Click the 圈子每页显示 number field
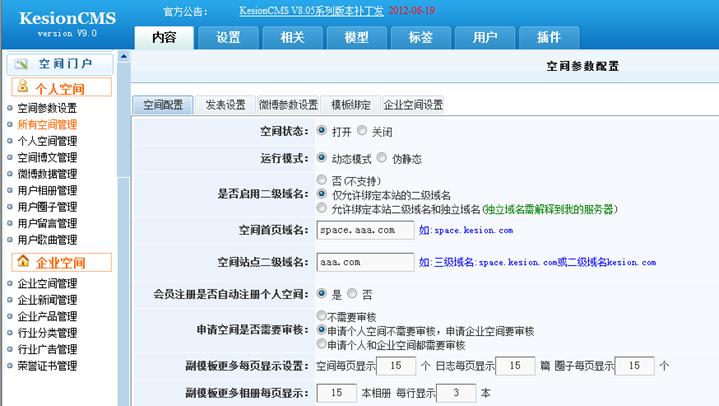The image size is (719, 406). click(634, 366)
